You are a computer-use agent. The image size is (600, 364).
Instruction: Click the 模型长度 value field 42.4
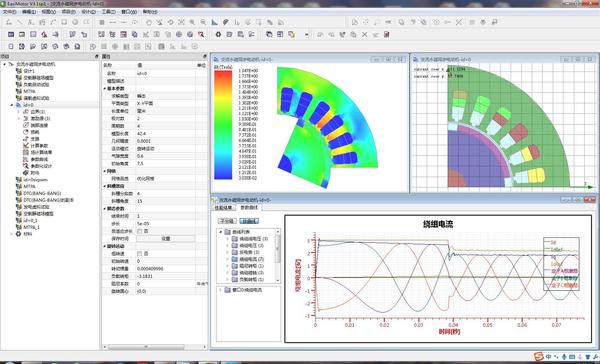click(166, 134)
